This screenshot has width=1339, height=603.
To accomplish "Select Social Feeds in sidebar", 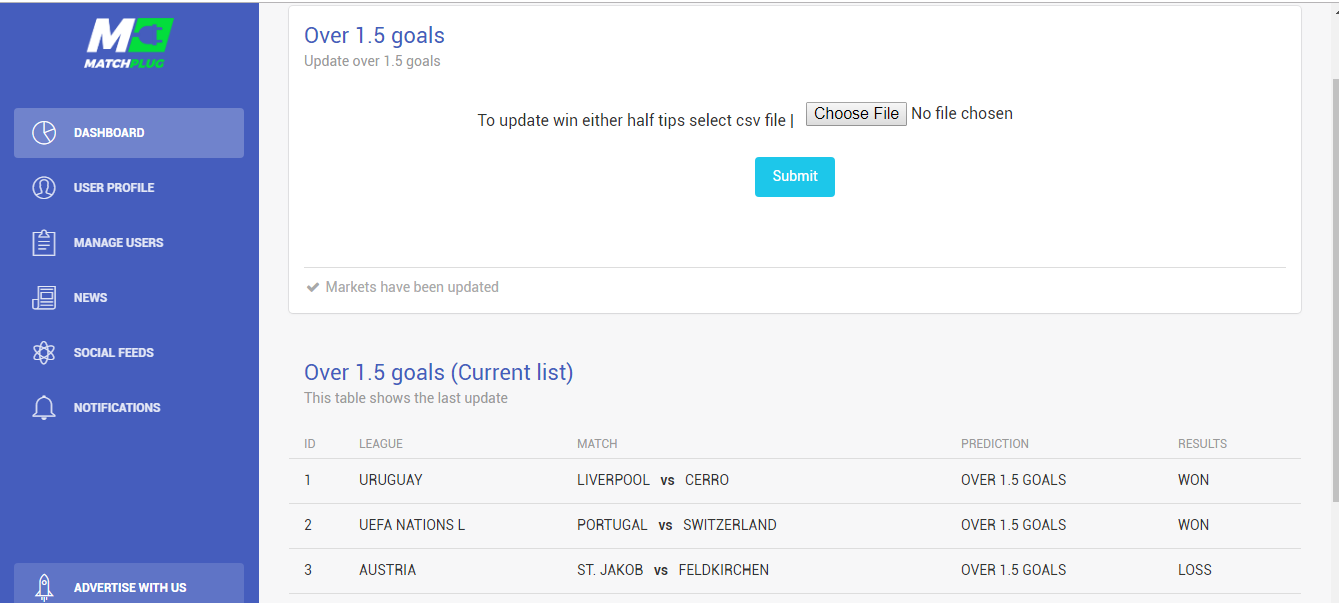I will pyautogui.click(x=129, y=353).
